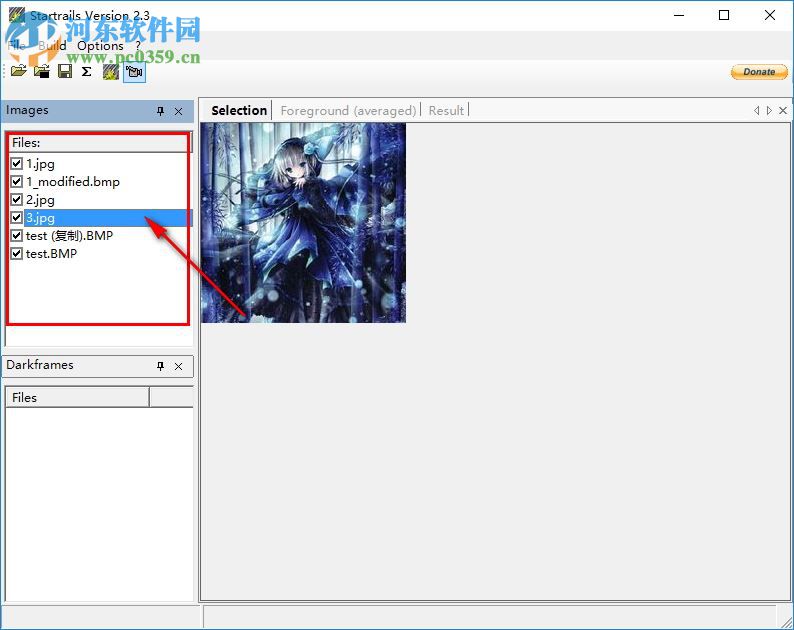The height and width of the screenshot is (630, 794).
Task: Open the ? help menu
Action: 138,46
